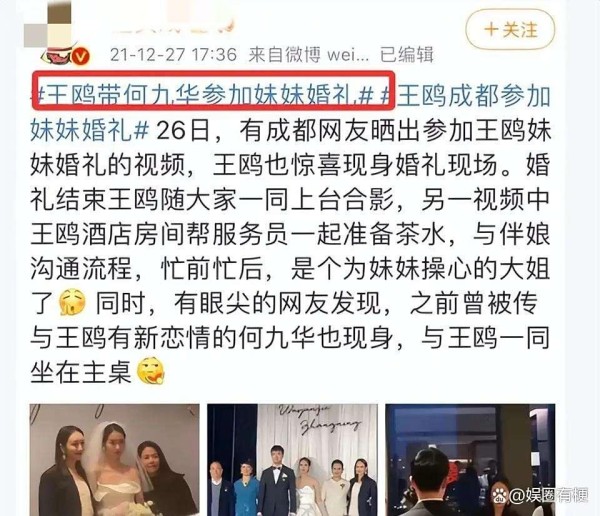Follow the poster with the +关注 button
Viewport: 600px width, 516px height.
(510, 29)
